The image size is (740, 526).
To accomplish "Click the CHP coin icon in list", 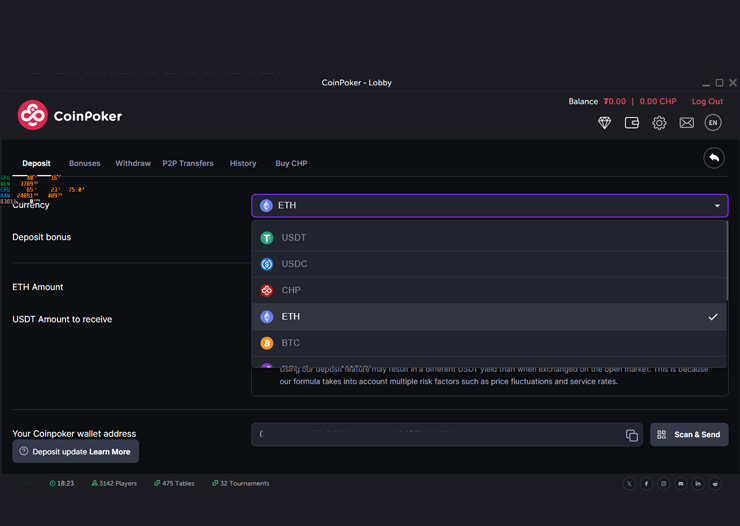I will (x=267, y=291).
